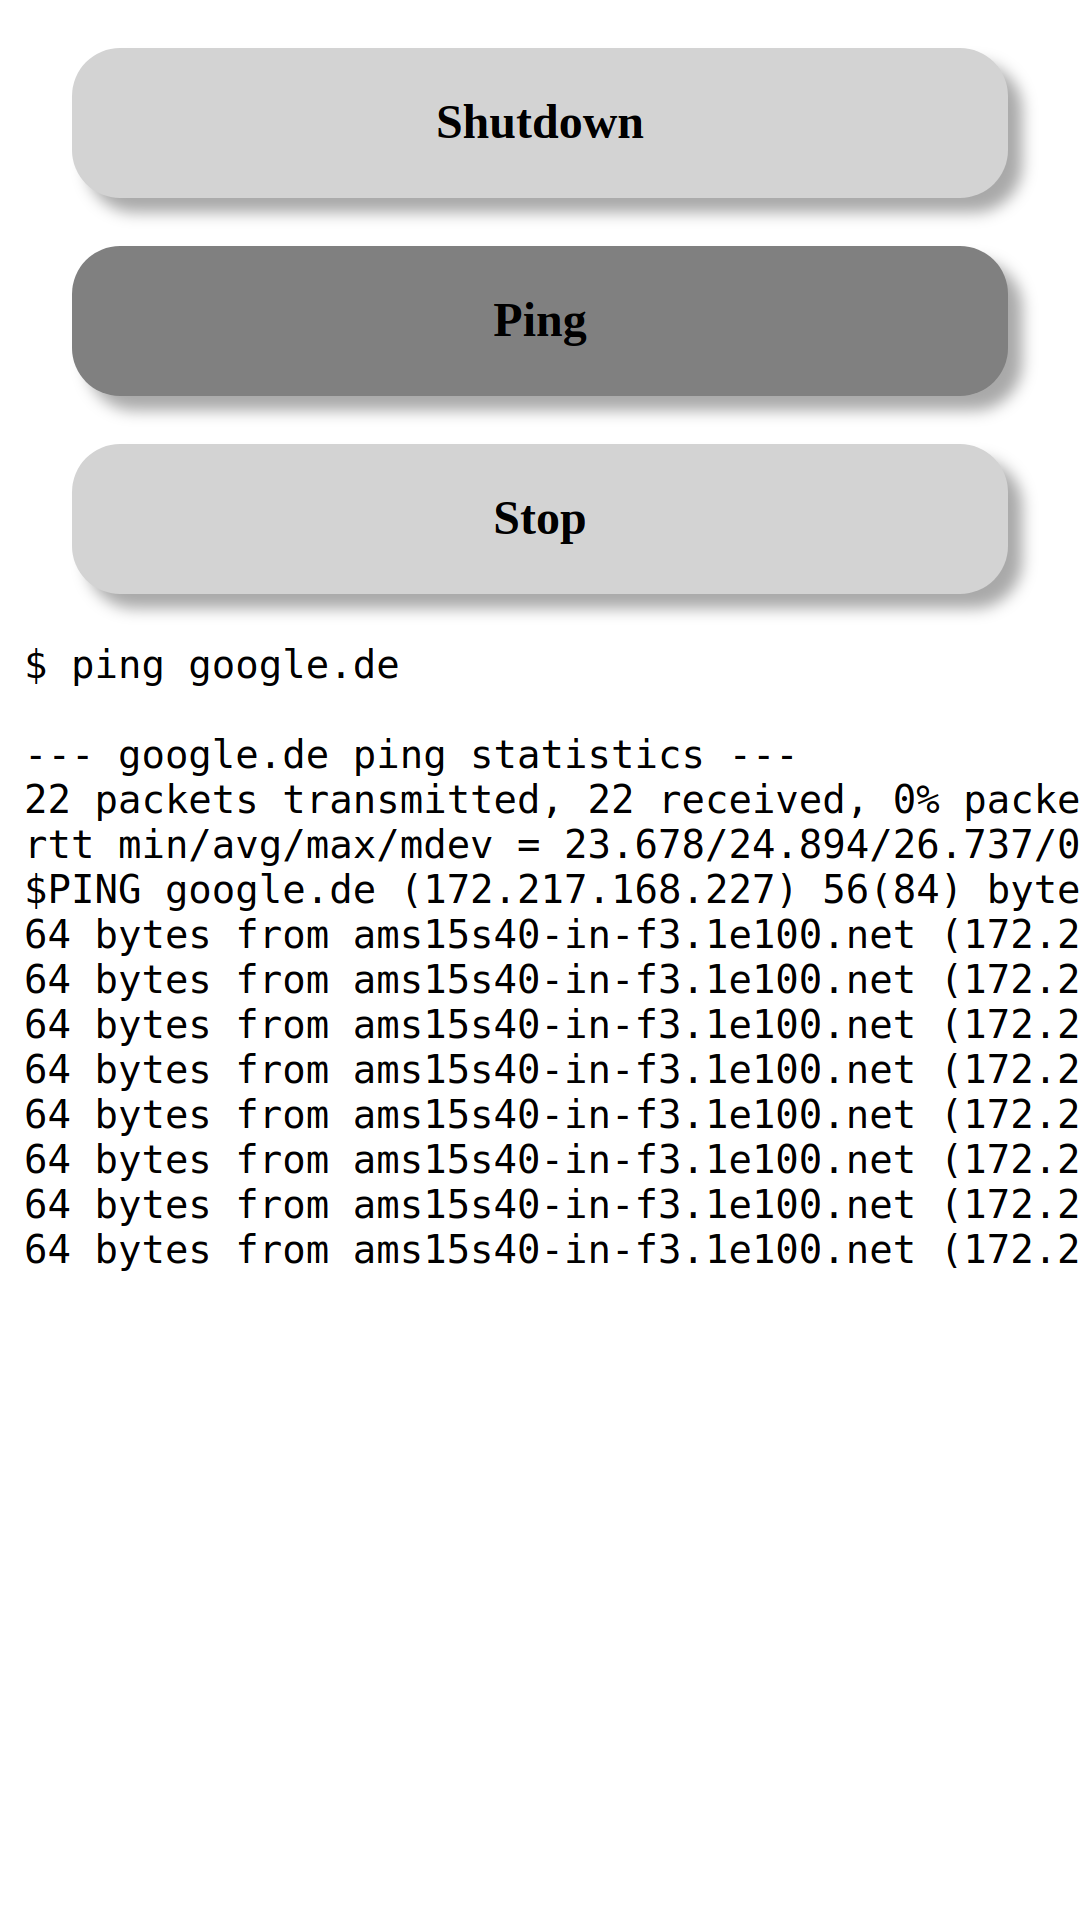Select the first '64 bytes from' response line
Screen dimensions: 1080x1920
tap(540, 935)
